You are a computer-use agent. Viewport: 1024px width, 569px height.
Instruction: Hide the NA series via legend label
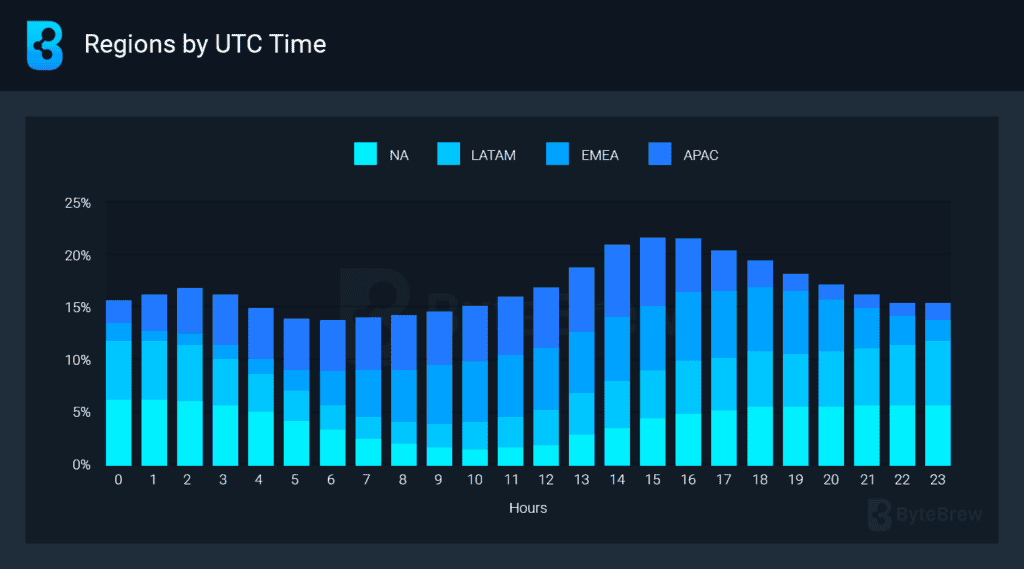[x=399, y=155]
